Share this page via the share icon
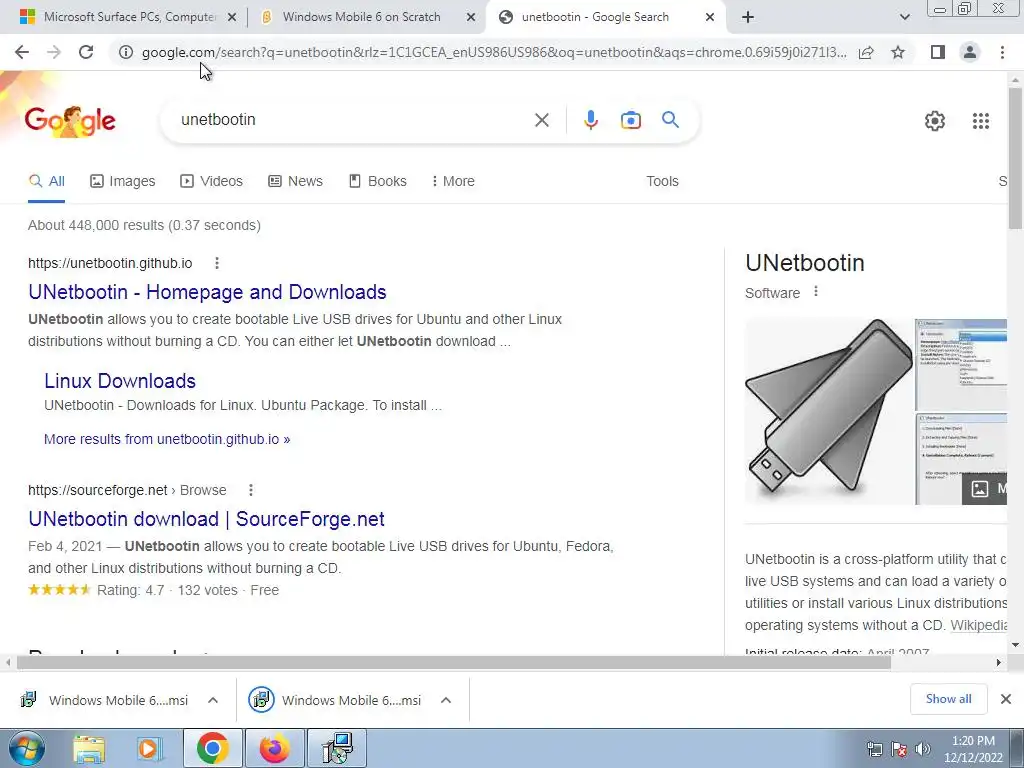This screenshot has height=768, width=1024. [866, 52]
